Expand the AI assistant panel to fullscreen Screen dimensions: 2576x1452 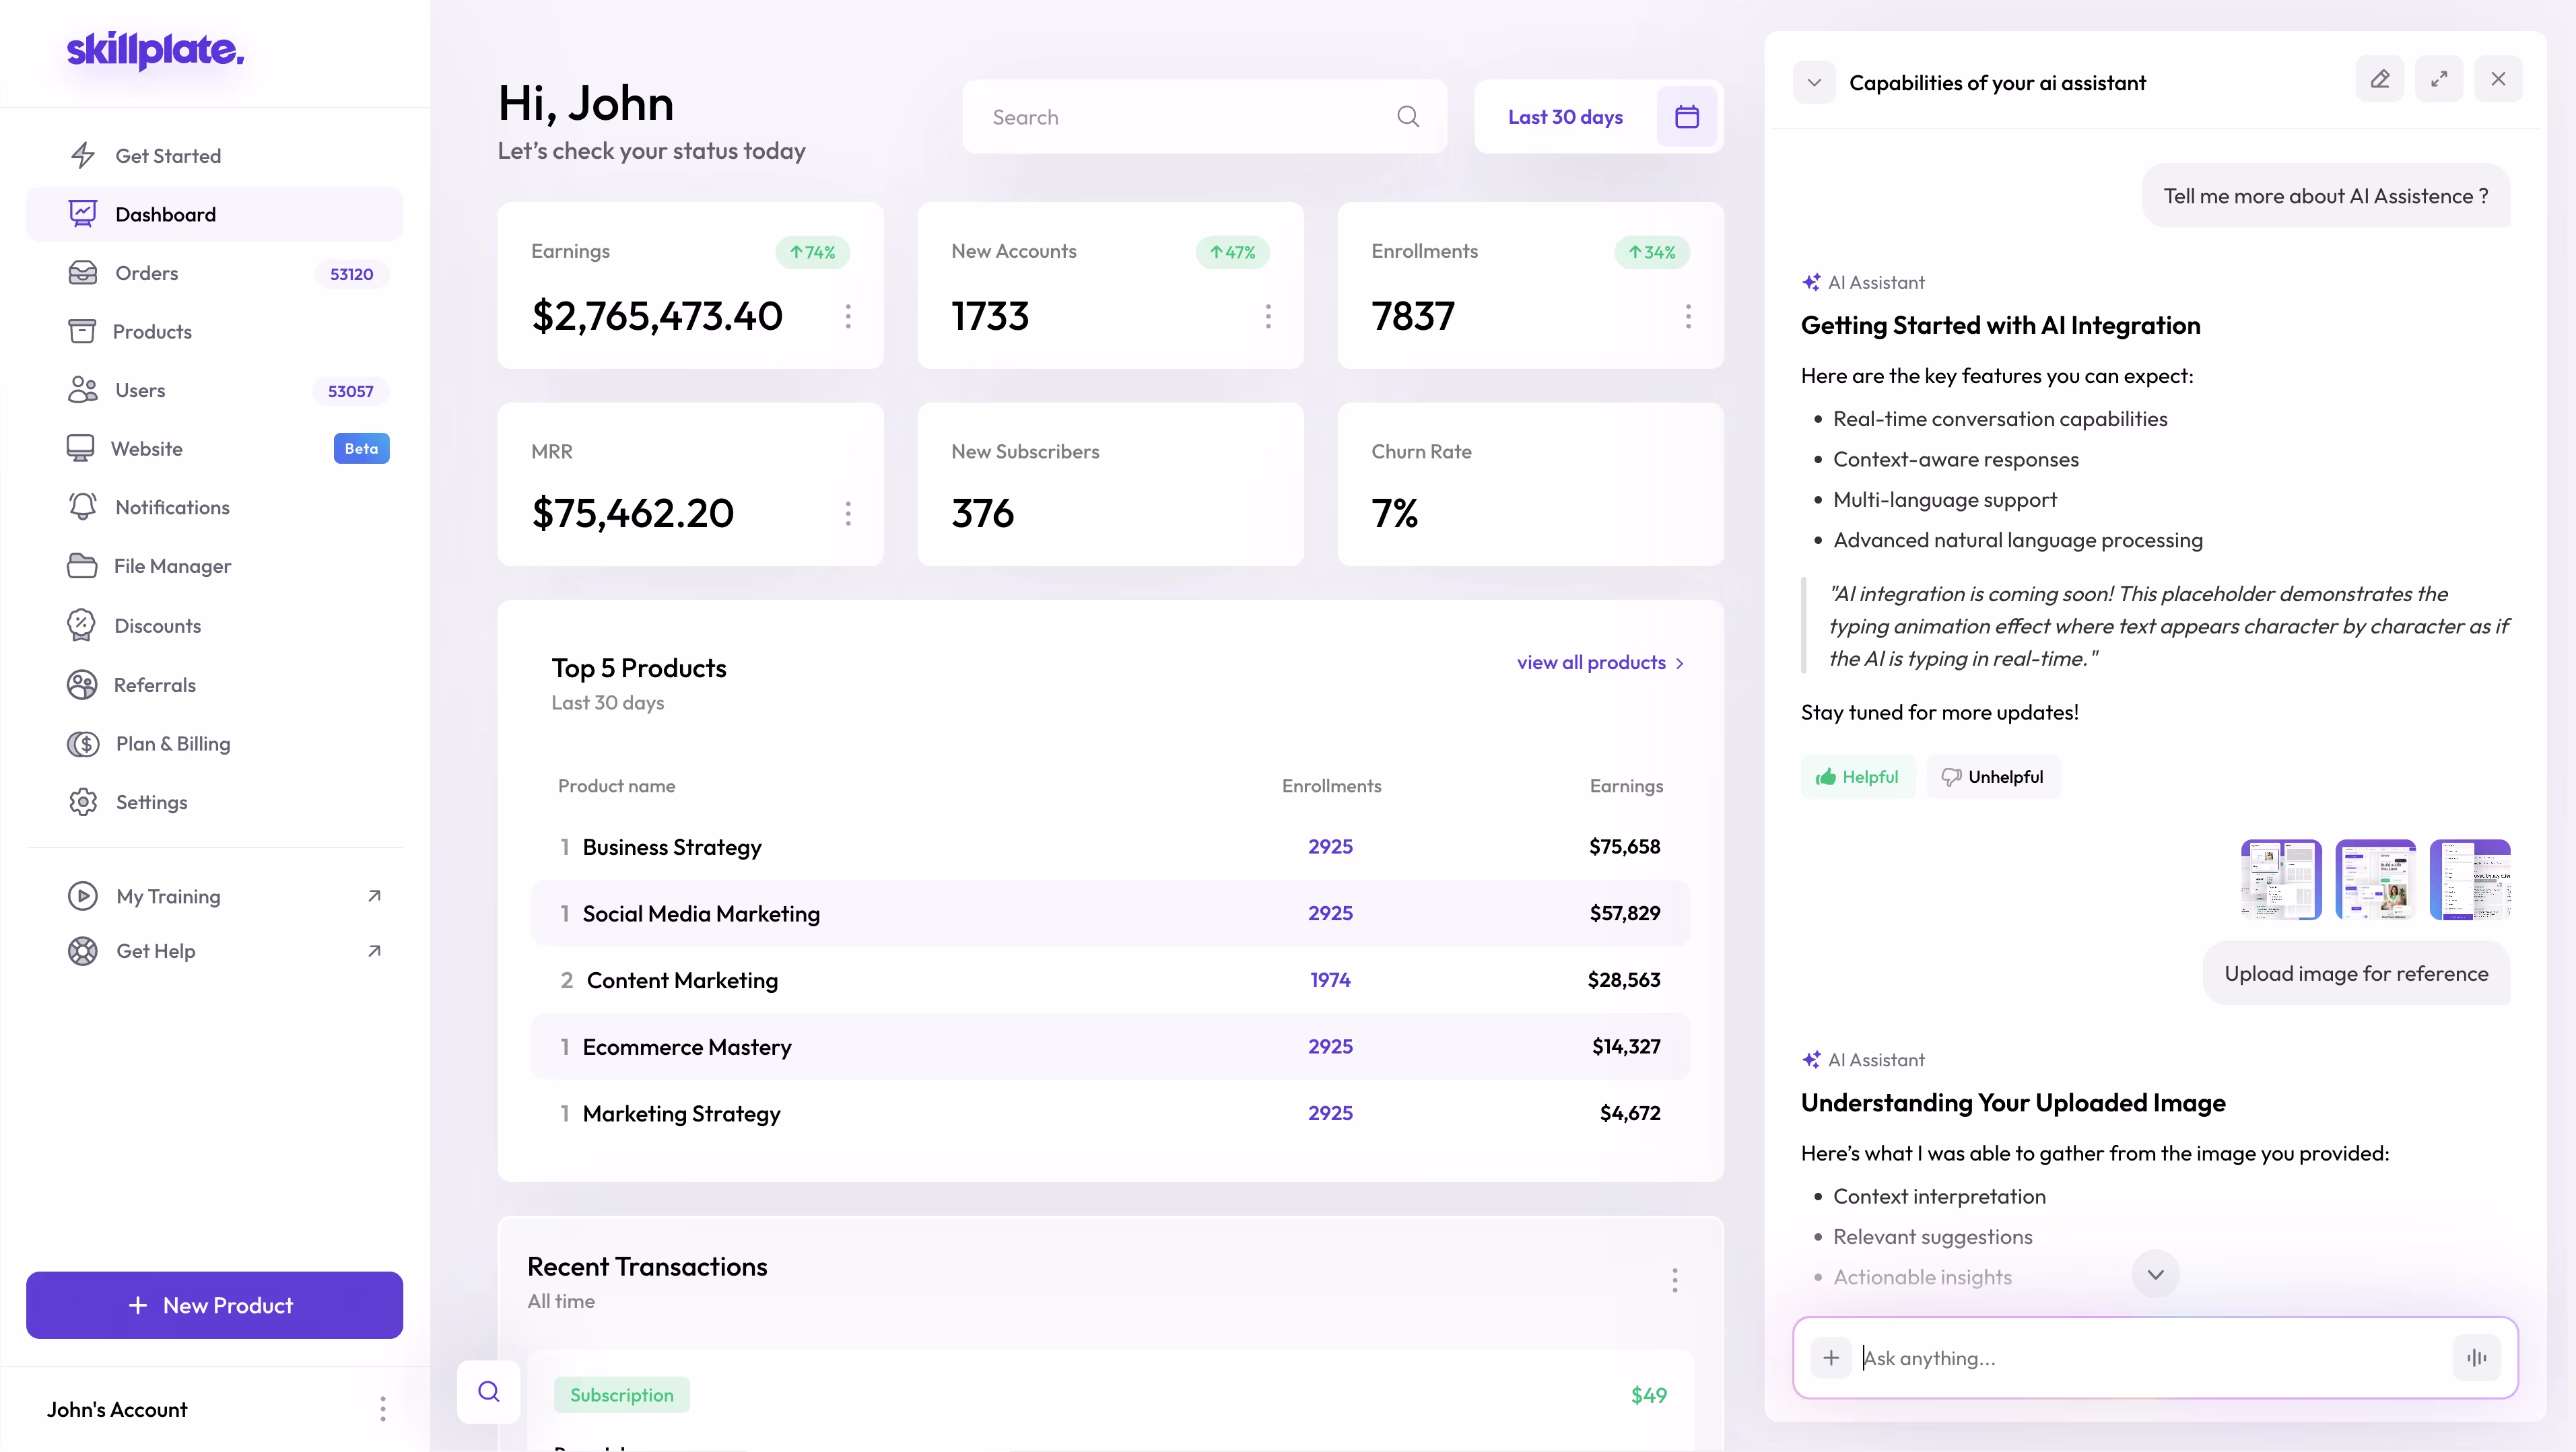(2439, 80)
